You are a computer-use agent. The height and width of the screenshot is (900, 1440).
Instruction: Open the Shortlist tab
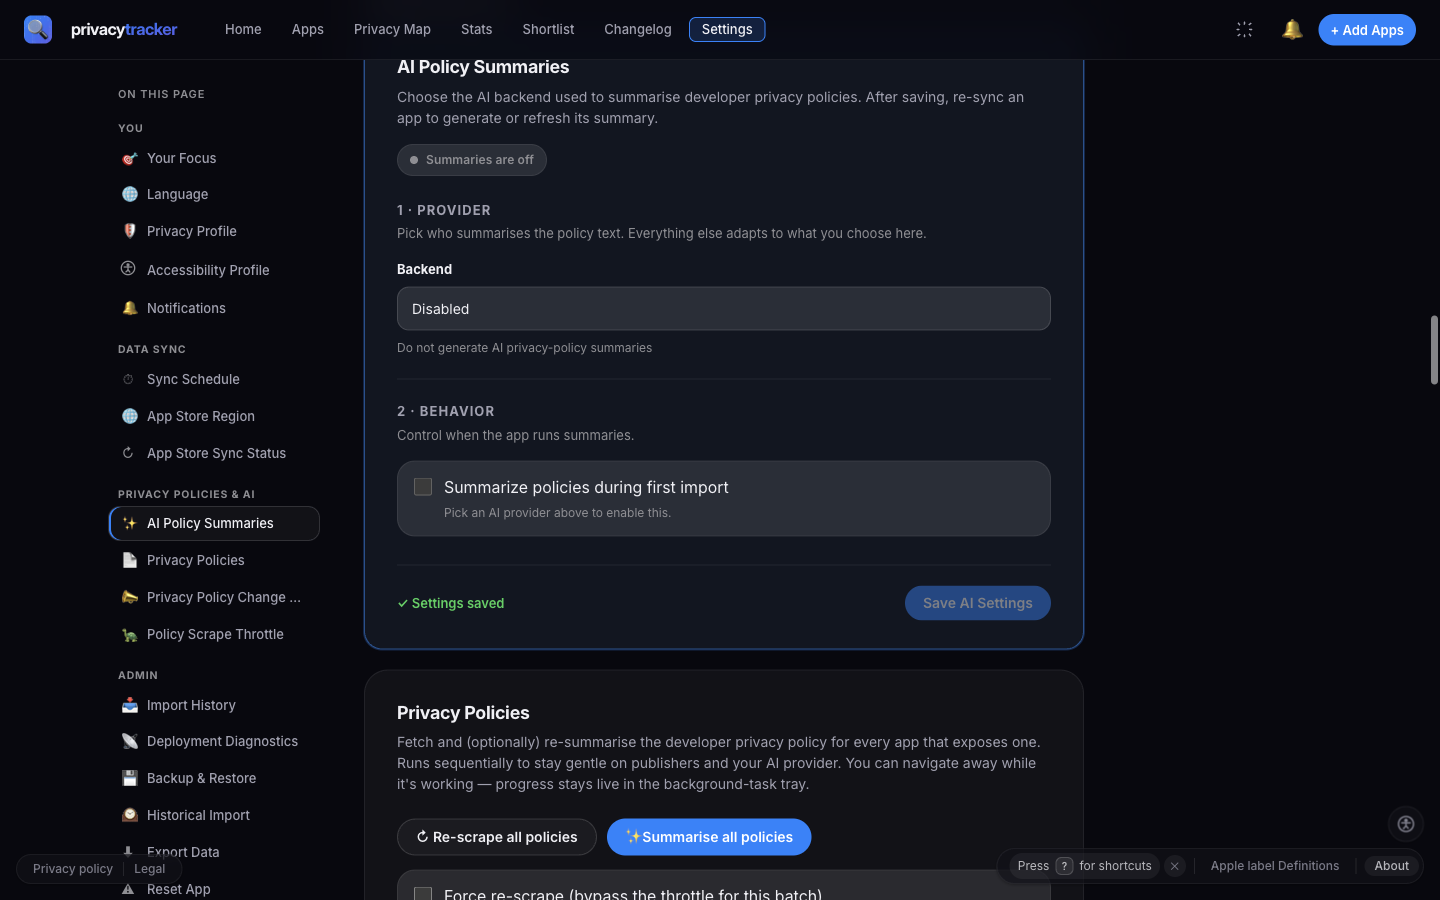[x=548, y=29]
